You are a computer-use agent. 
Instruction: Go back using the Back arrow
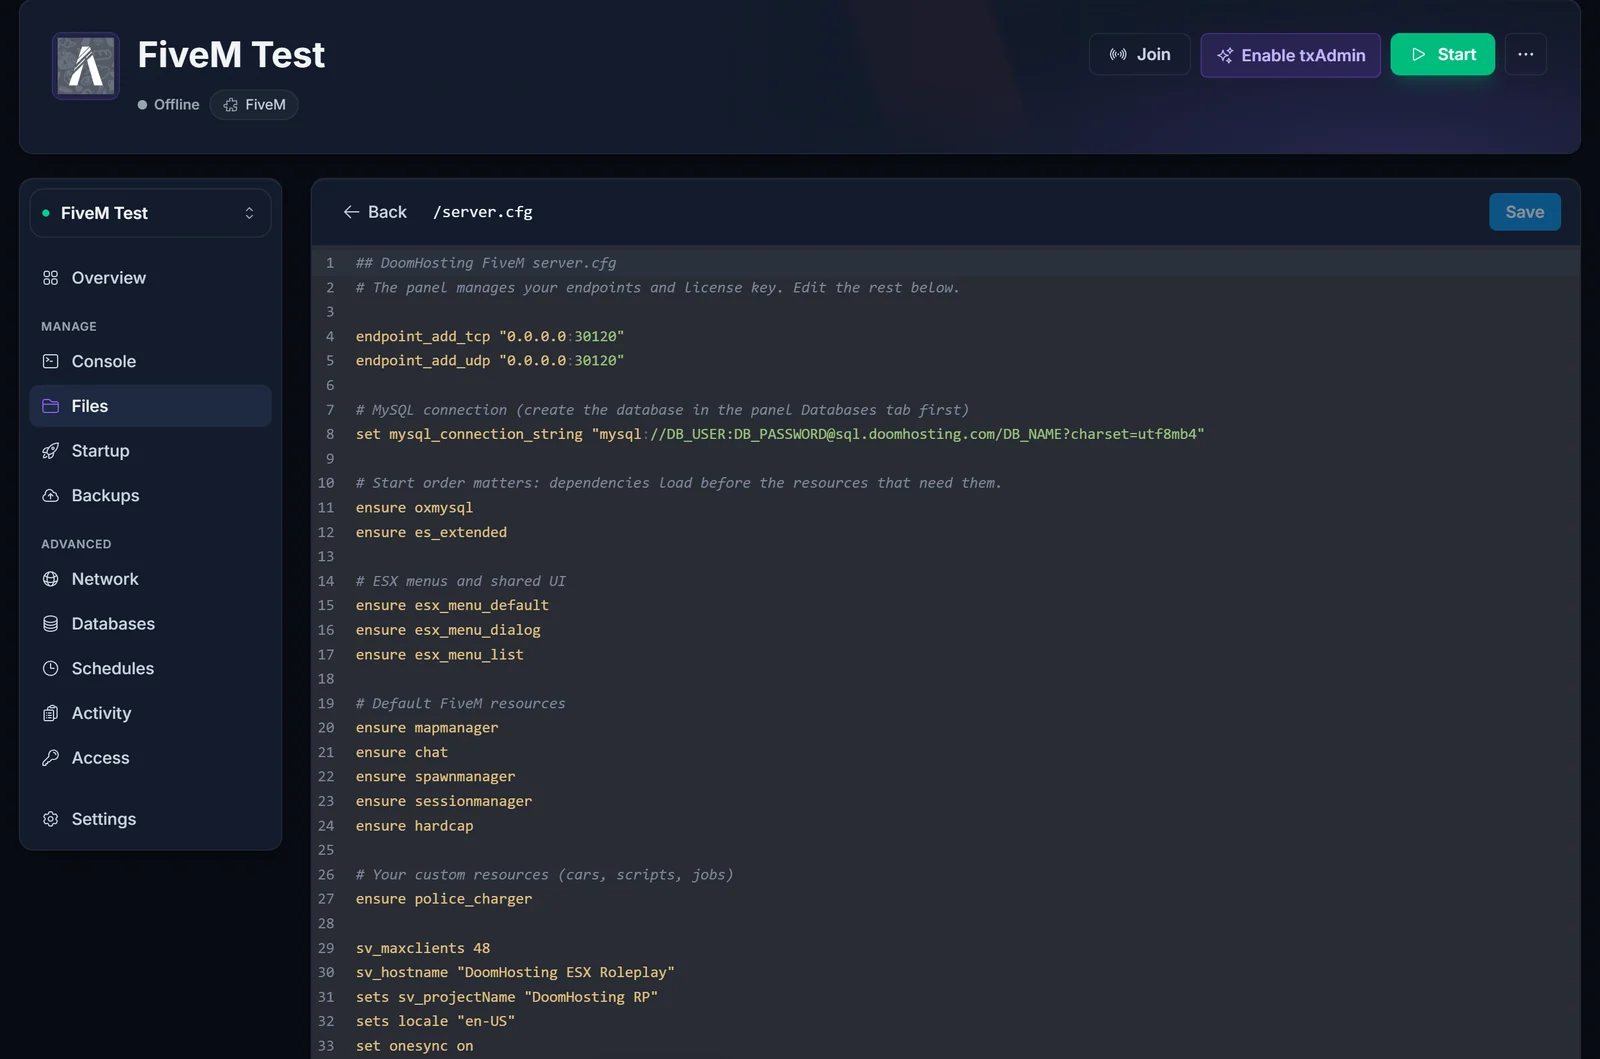(375, 212)
